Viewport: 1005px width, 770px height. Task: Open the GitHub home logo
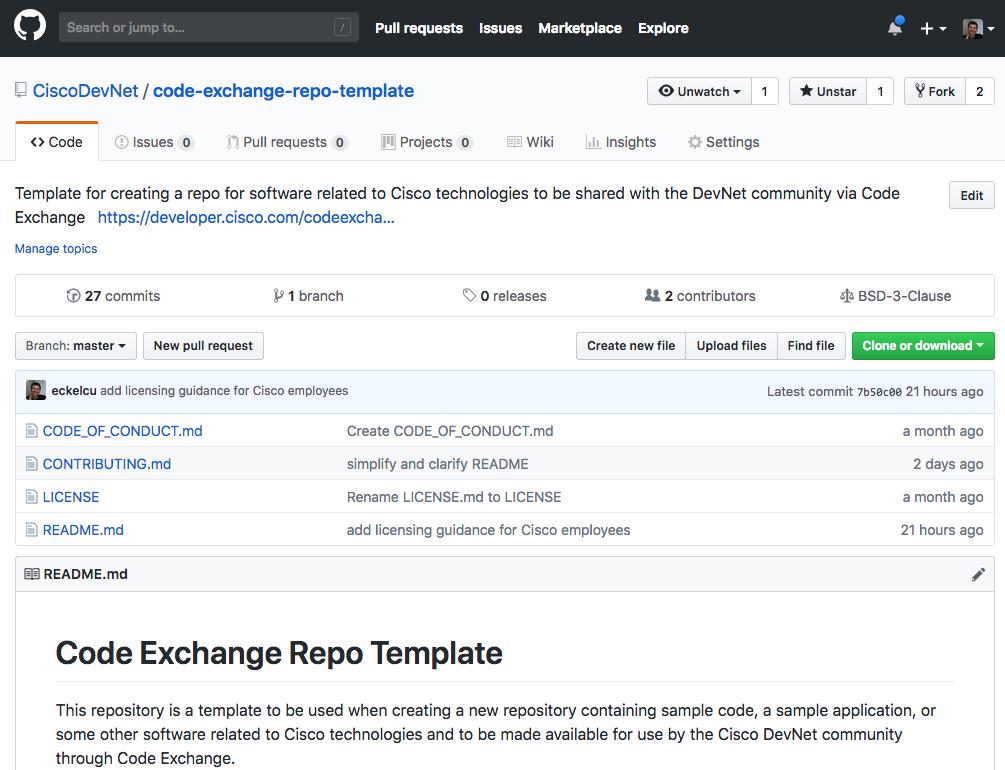click(29, 26)
